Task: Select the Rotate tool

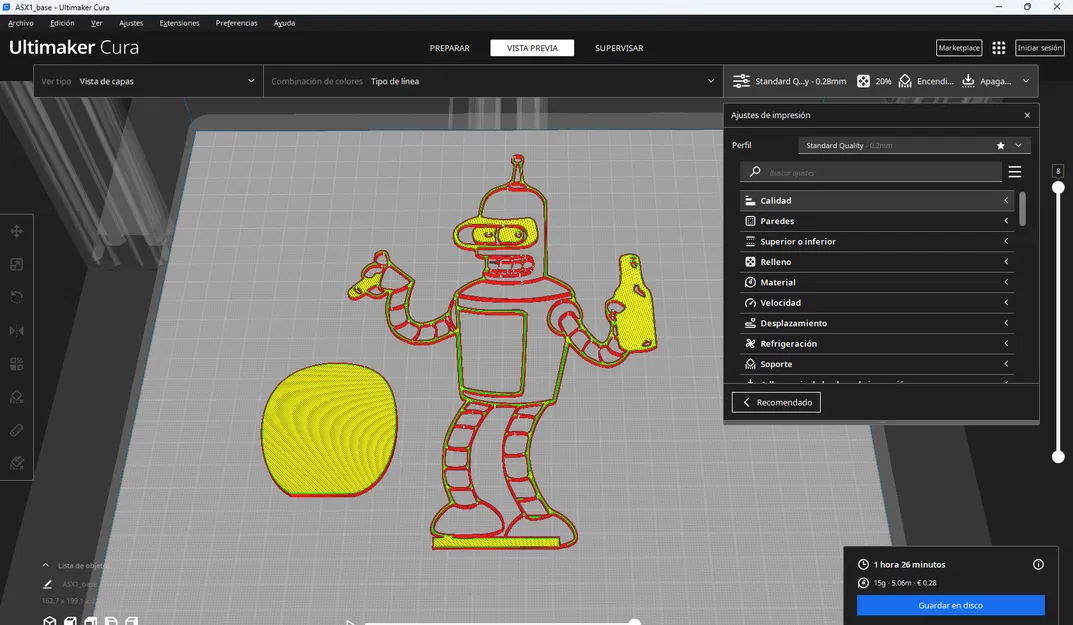Action: 16,296
